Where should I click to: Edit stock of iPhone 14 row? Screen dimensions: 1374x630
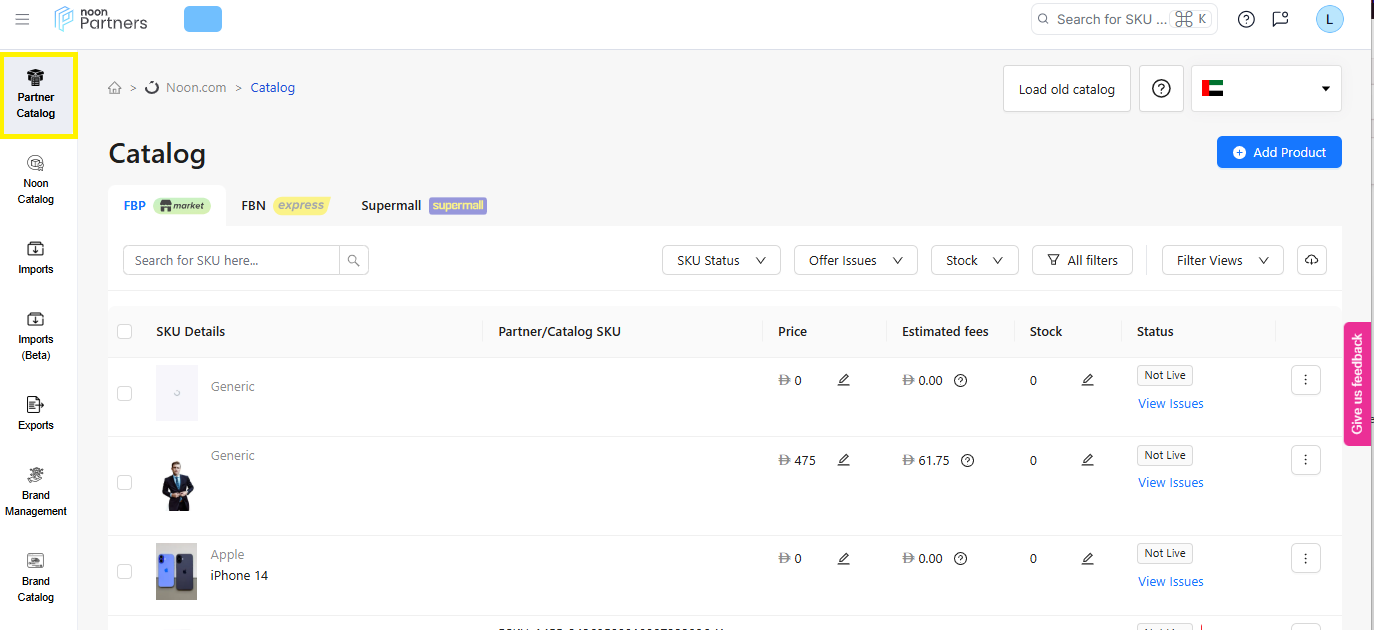click(x=1087, y=558)
